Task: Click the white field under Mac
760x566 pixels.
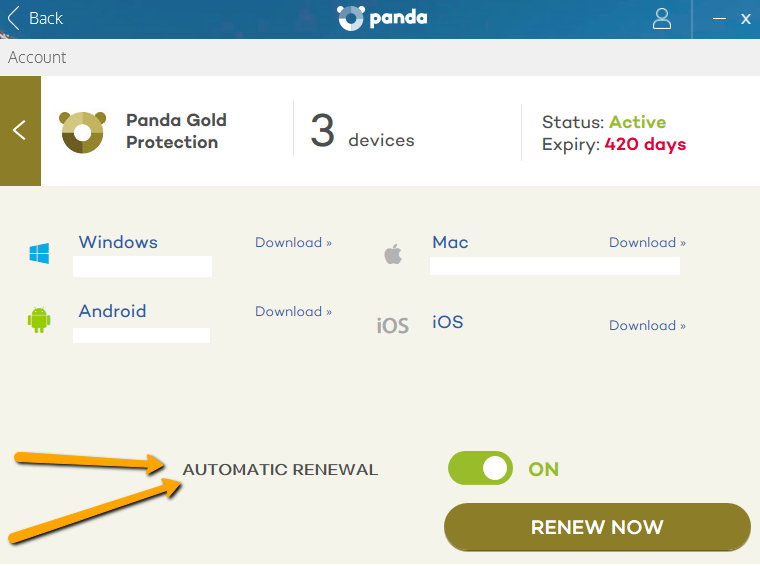Action: 555,266
